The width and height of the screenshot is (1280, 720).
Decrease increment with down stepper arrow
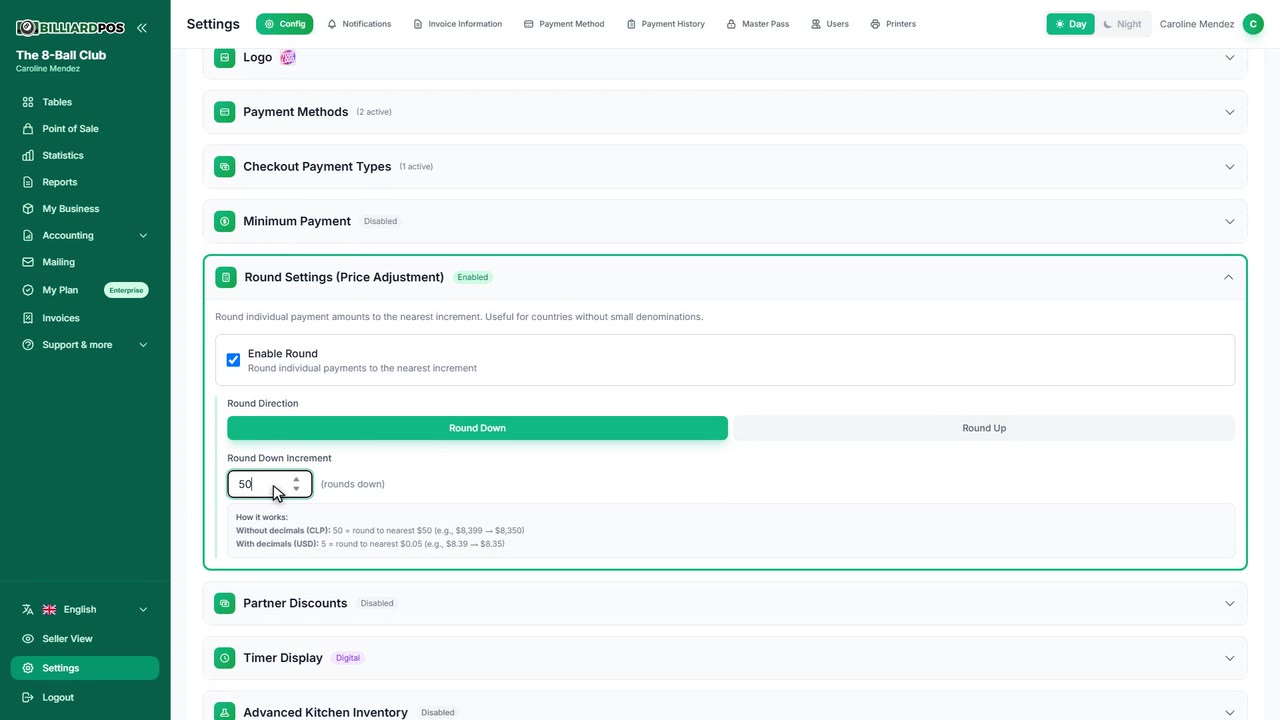[296, 489]
